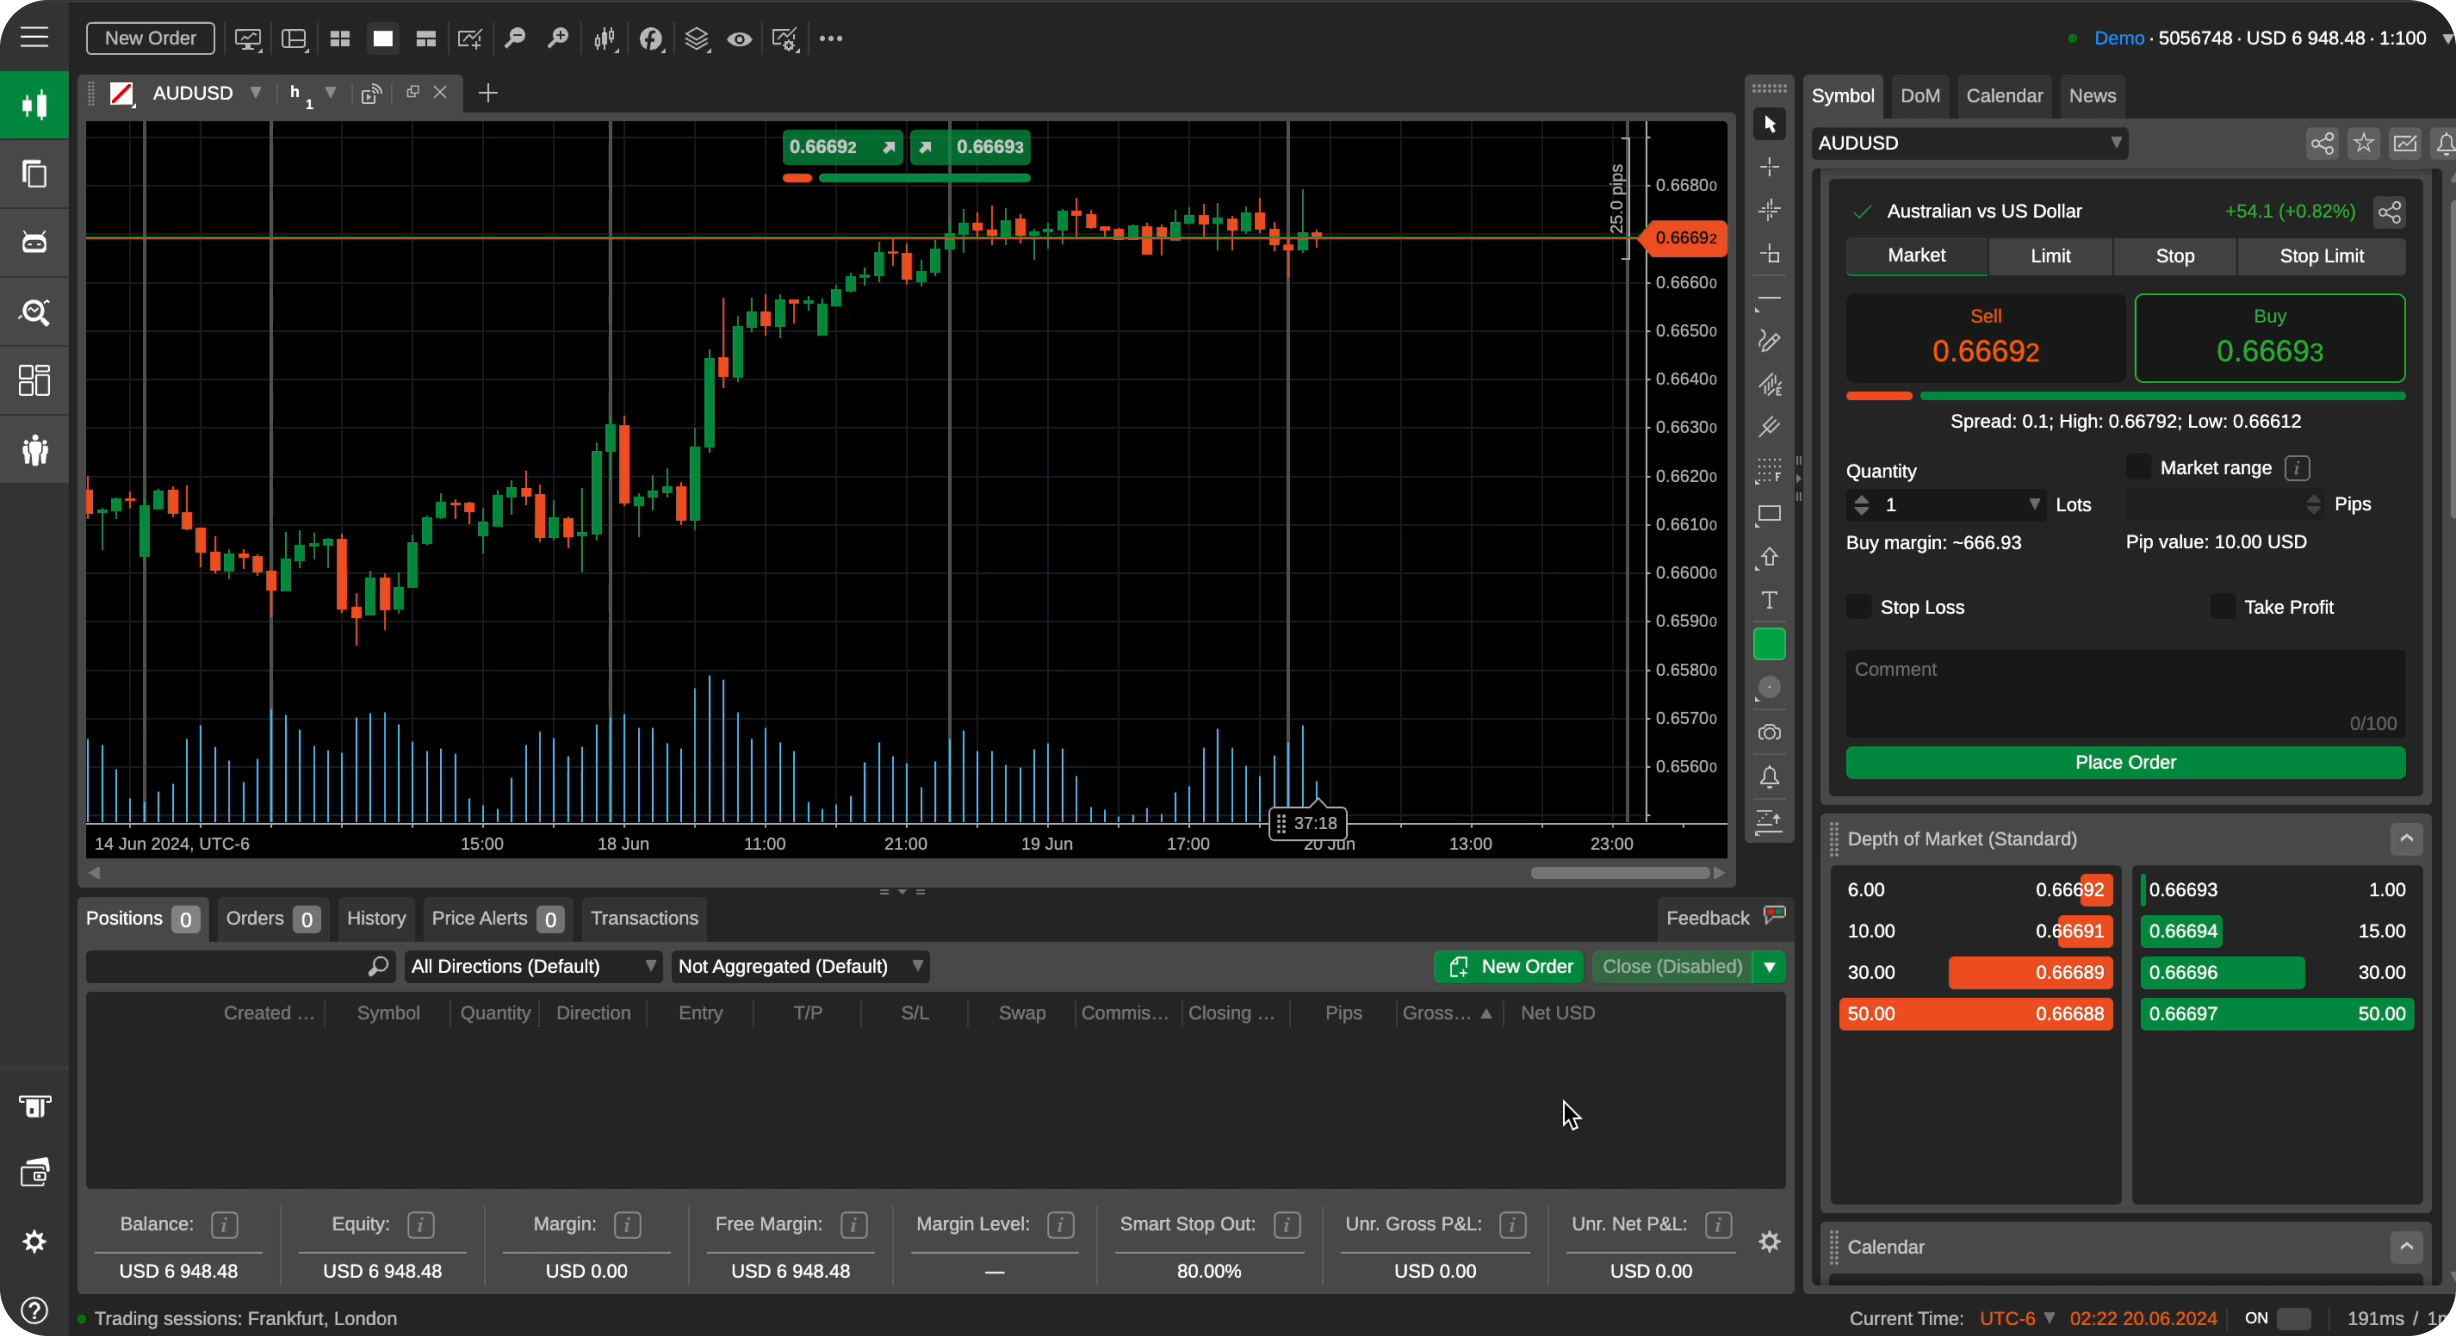The image size is (2456, 1336).
Task: Select the horizontal line drawing tool
Action: tap(1769, 298)
